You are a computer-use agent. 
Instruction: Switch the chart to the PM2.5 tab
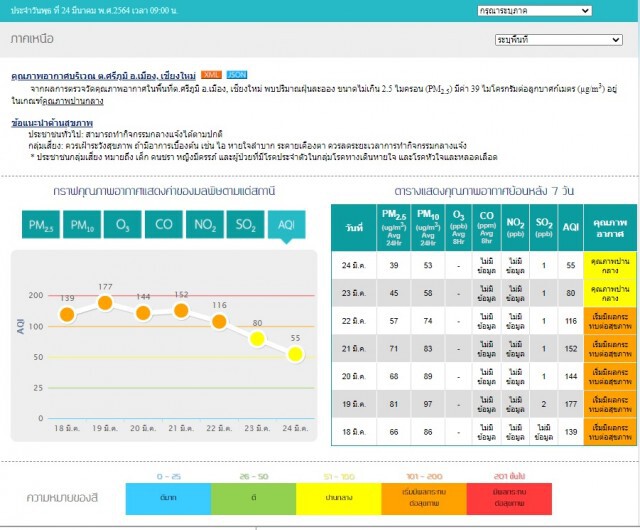[41, 224]
